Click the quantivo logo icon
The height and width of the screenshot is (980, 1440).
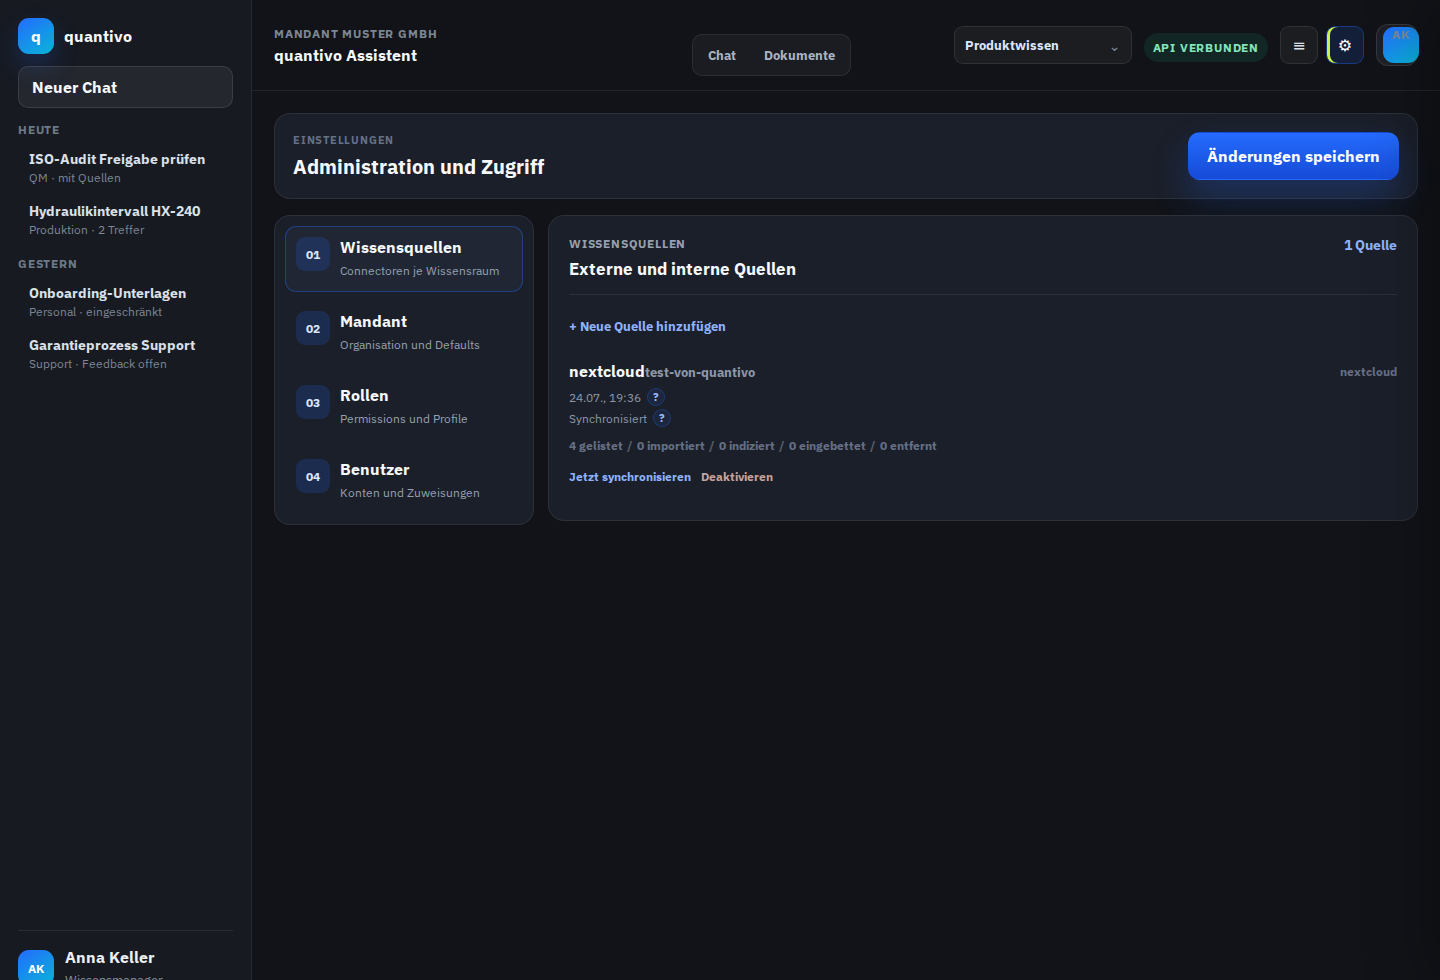36,36
